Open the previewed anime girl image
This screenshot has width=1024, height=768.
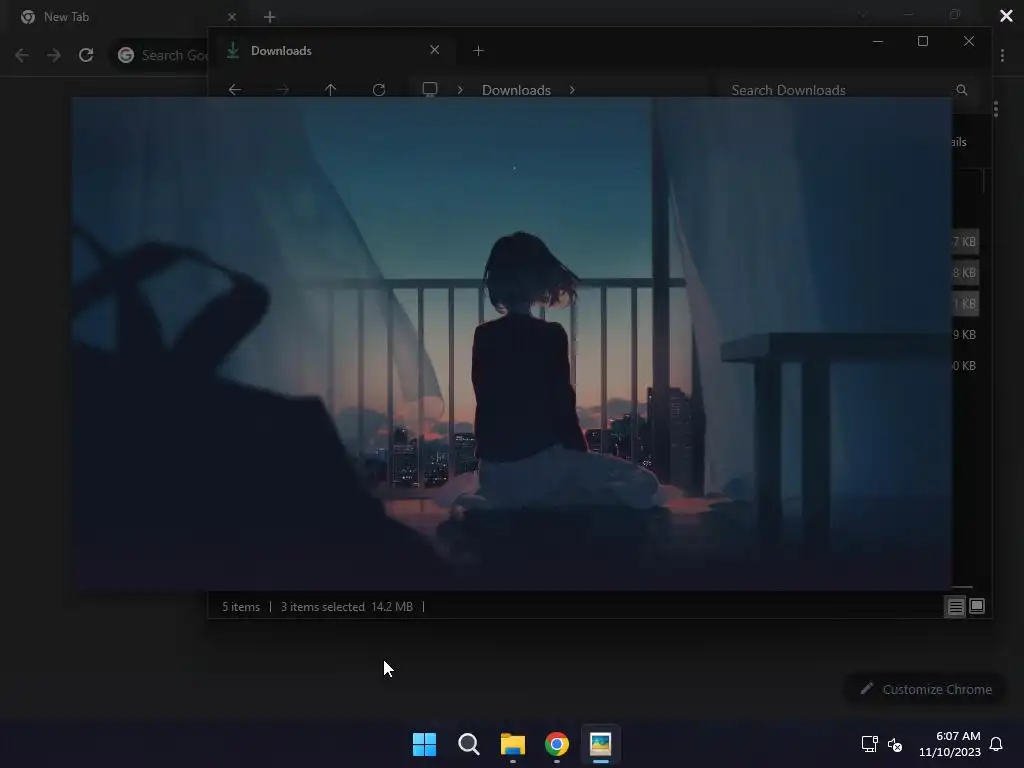[x=512, y=344]
